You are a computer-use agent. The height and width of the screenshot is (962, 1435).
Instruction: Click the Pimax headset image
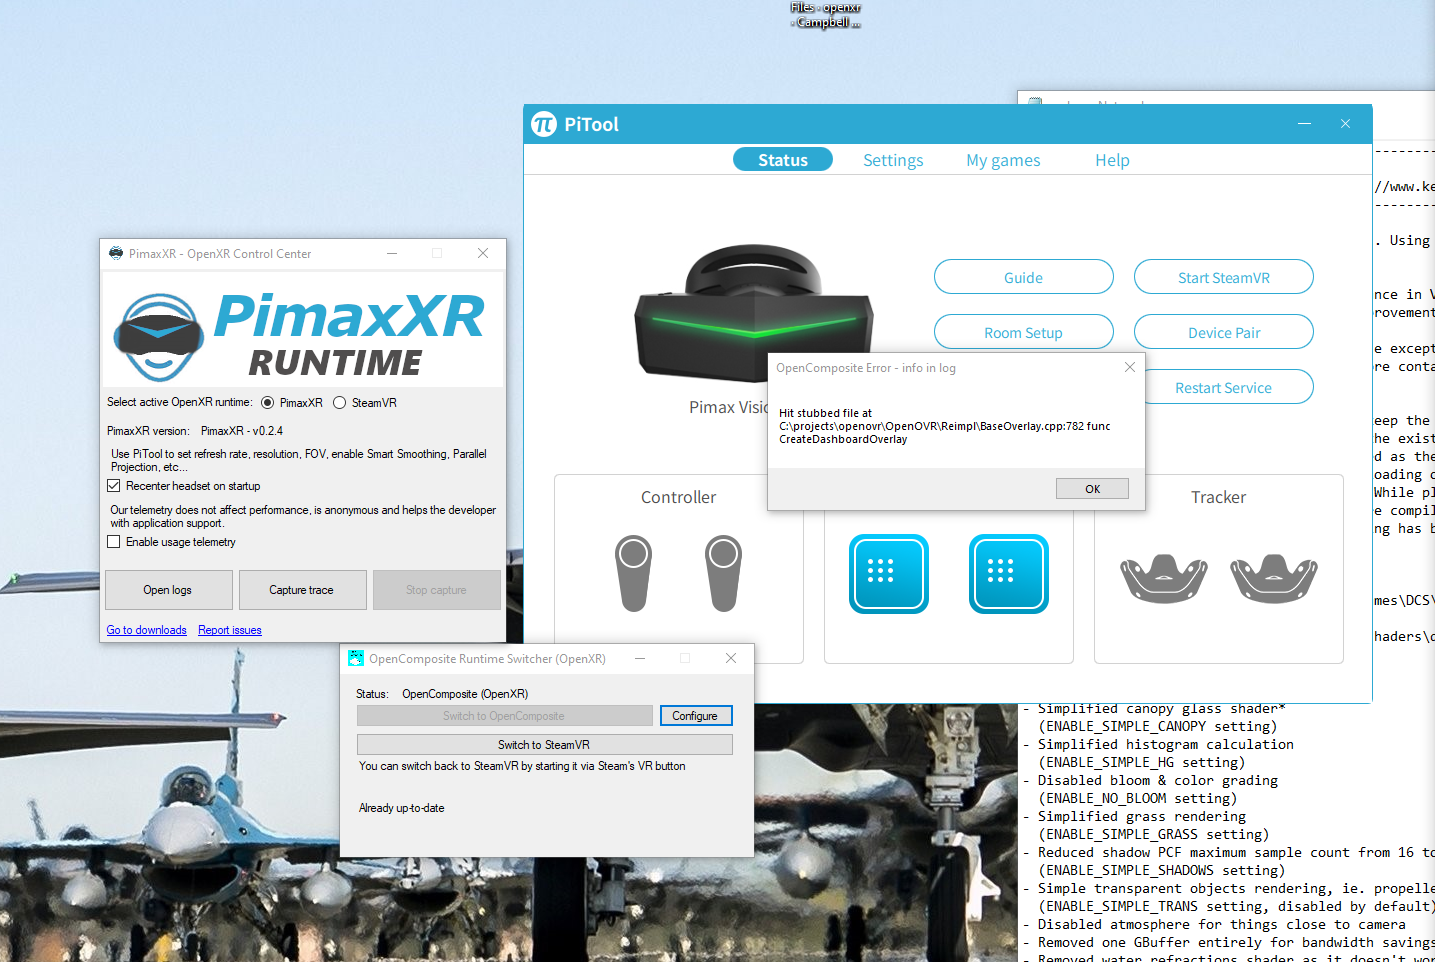pos(752,313)
